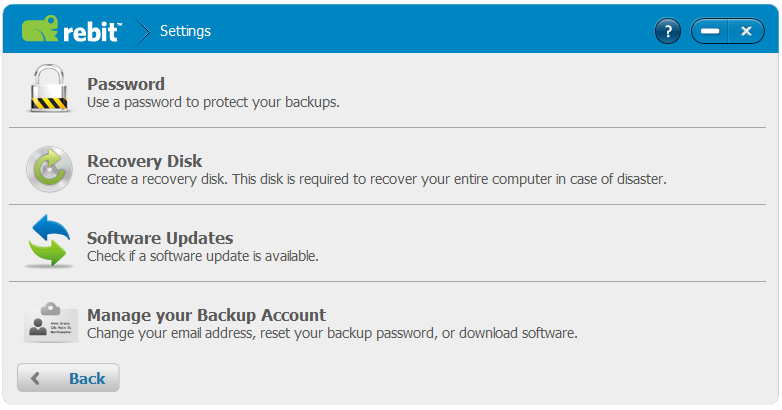
Task: Click the padlock Password icon
Action: pyautogui.click(x=49, y=88)
